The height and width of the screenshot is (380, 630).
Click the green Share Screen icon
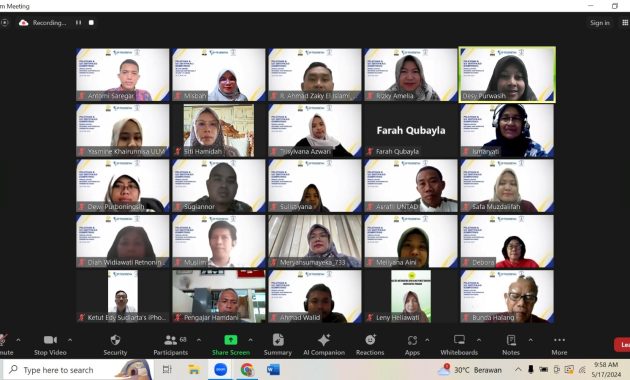231,340
